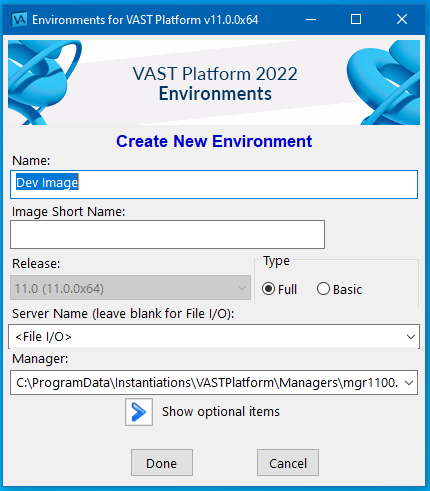Image resolution: width=430 pixels, height=491 pixels.
Task: Click the Name input field
Action: (x=214, y=184)
